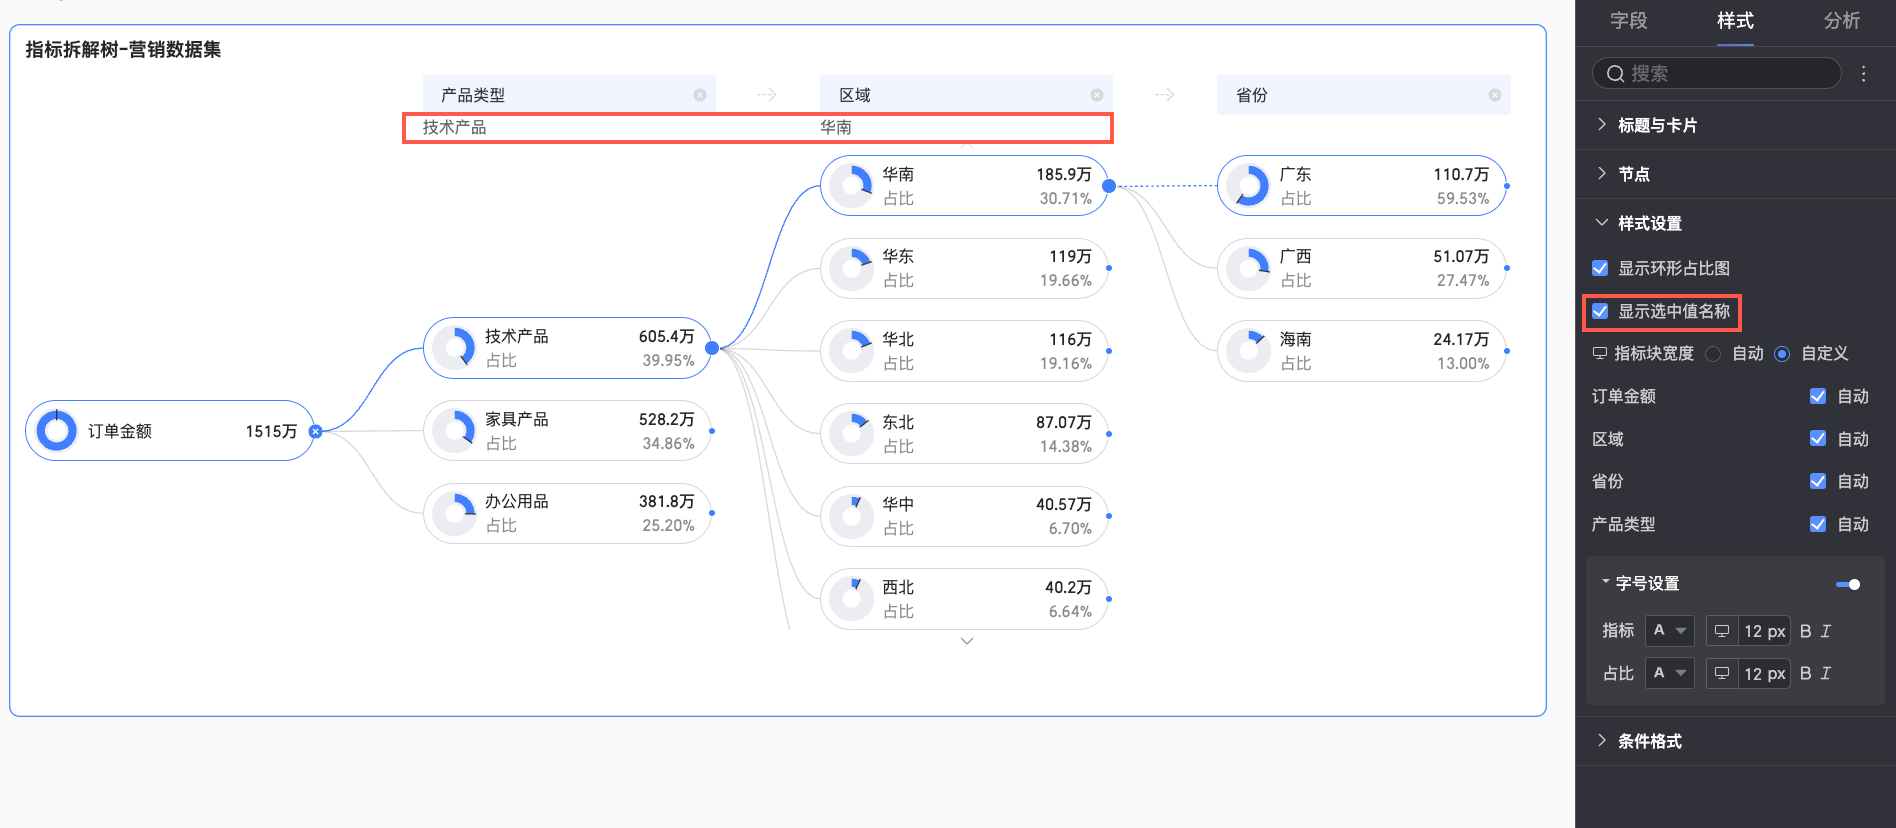Image resolution: width=1896 pixels, height=828 pixels.
Task: Collapse the 订单金额 root node connector
Action: coord(315,432)
